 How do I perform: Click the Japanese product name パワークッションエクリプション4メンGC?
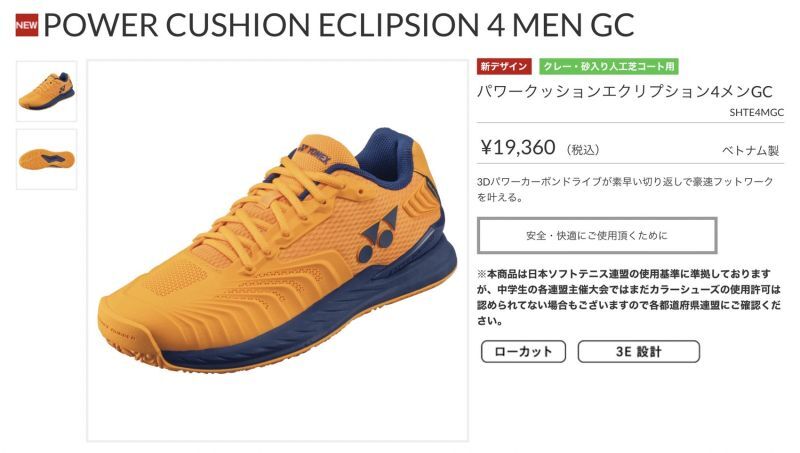[625, 92]
